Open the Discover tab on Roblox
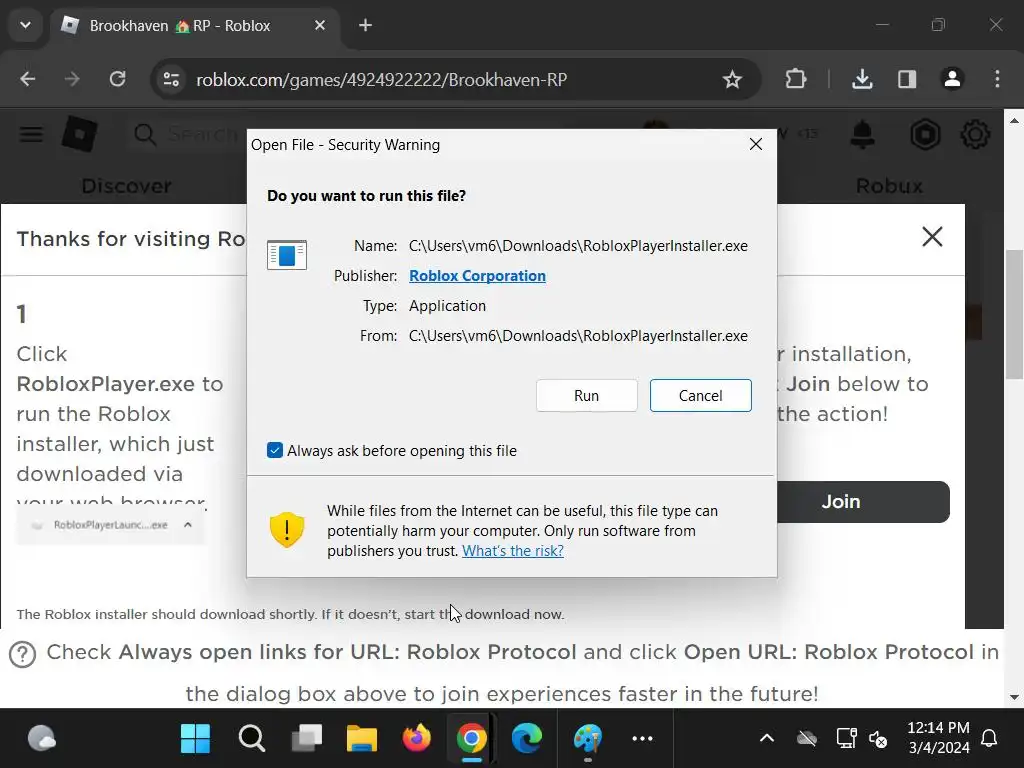 click(126, 185)
